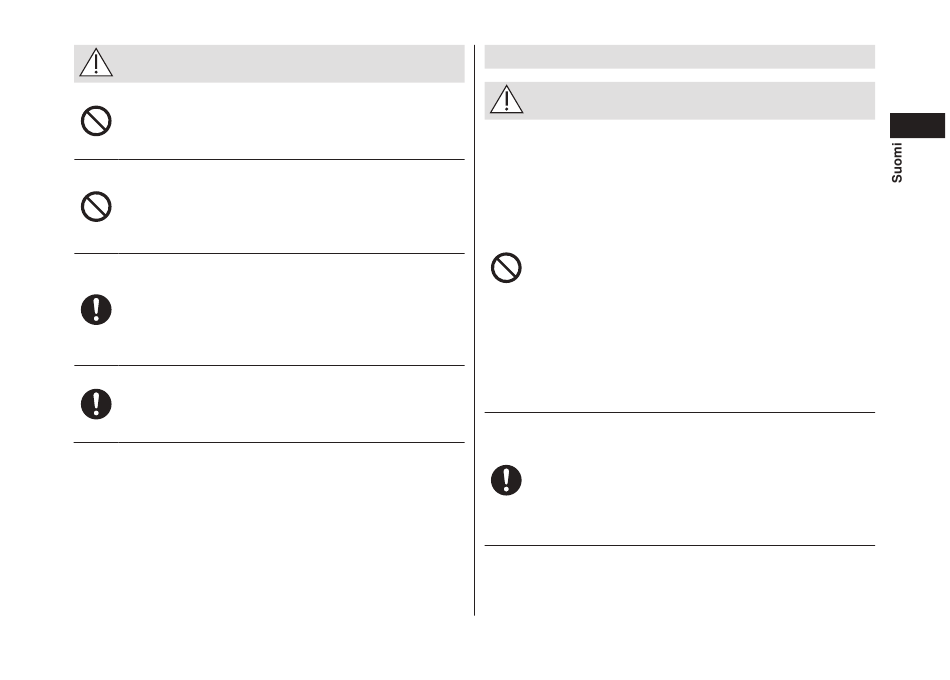Click divider line under first left exclamation section
The width and height of the screenshot is (950, 680).
(x=269, y=365)
